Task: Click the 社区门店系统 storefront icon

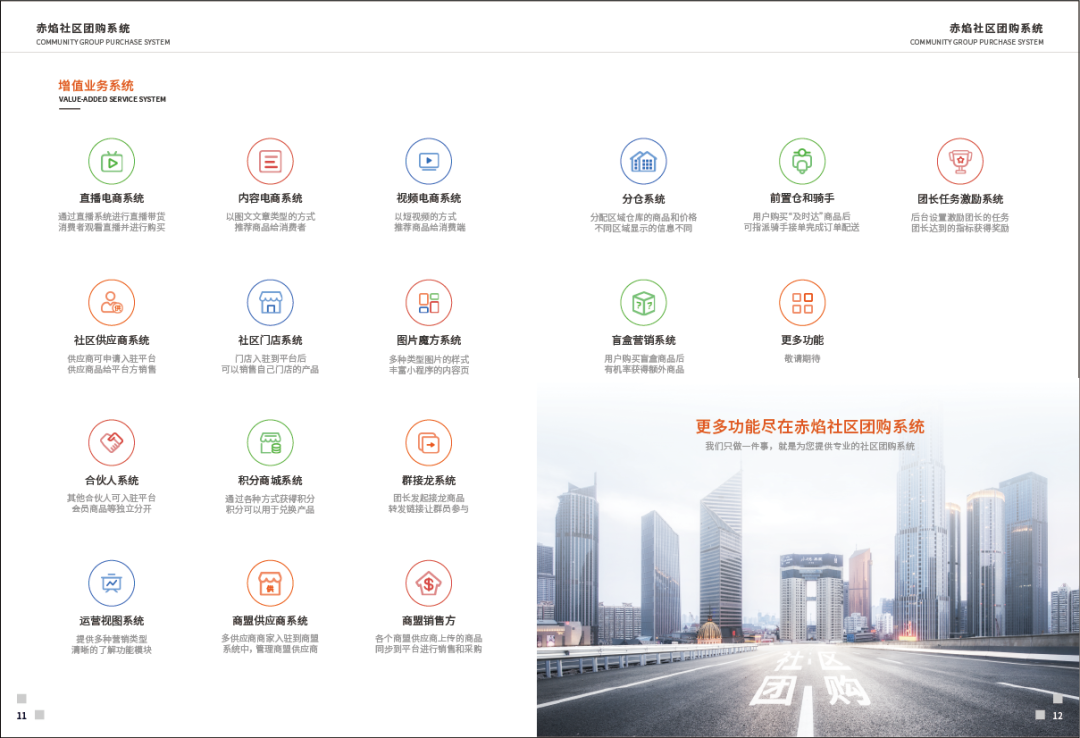Action: click(x=270, y=302)
